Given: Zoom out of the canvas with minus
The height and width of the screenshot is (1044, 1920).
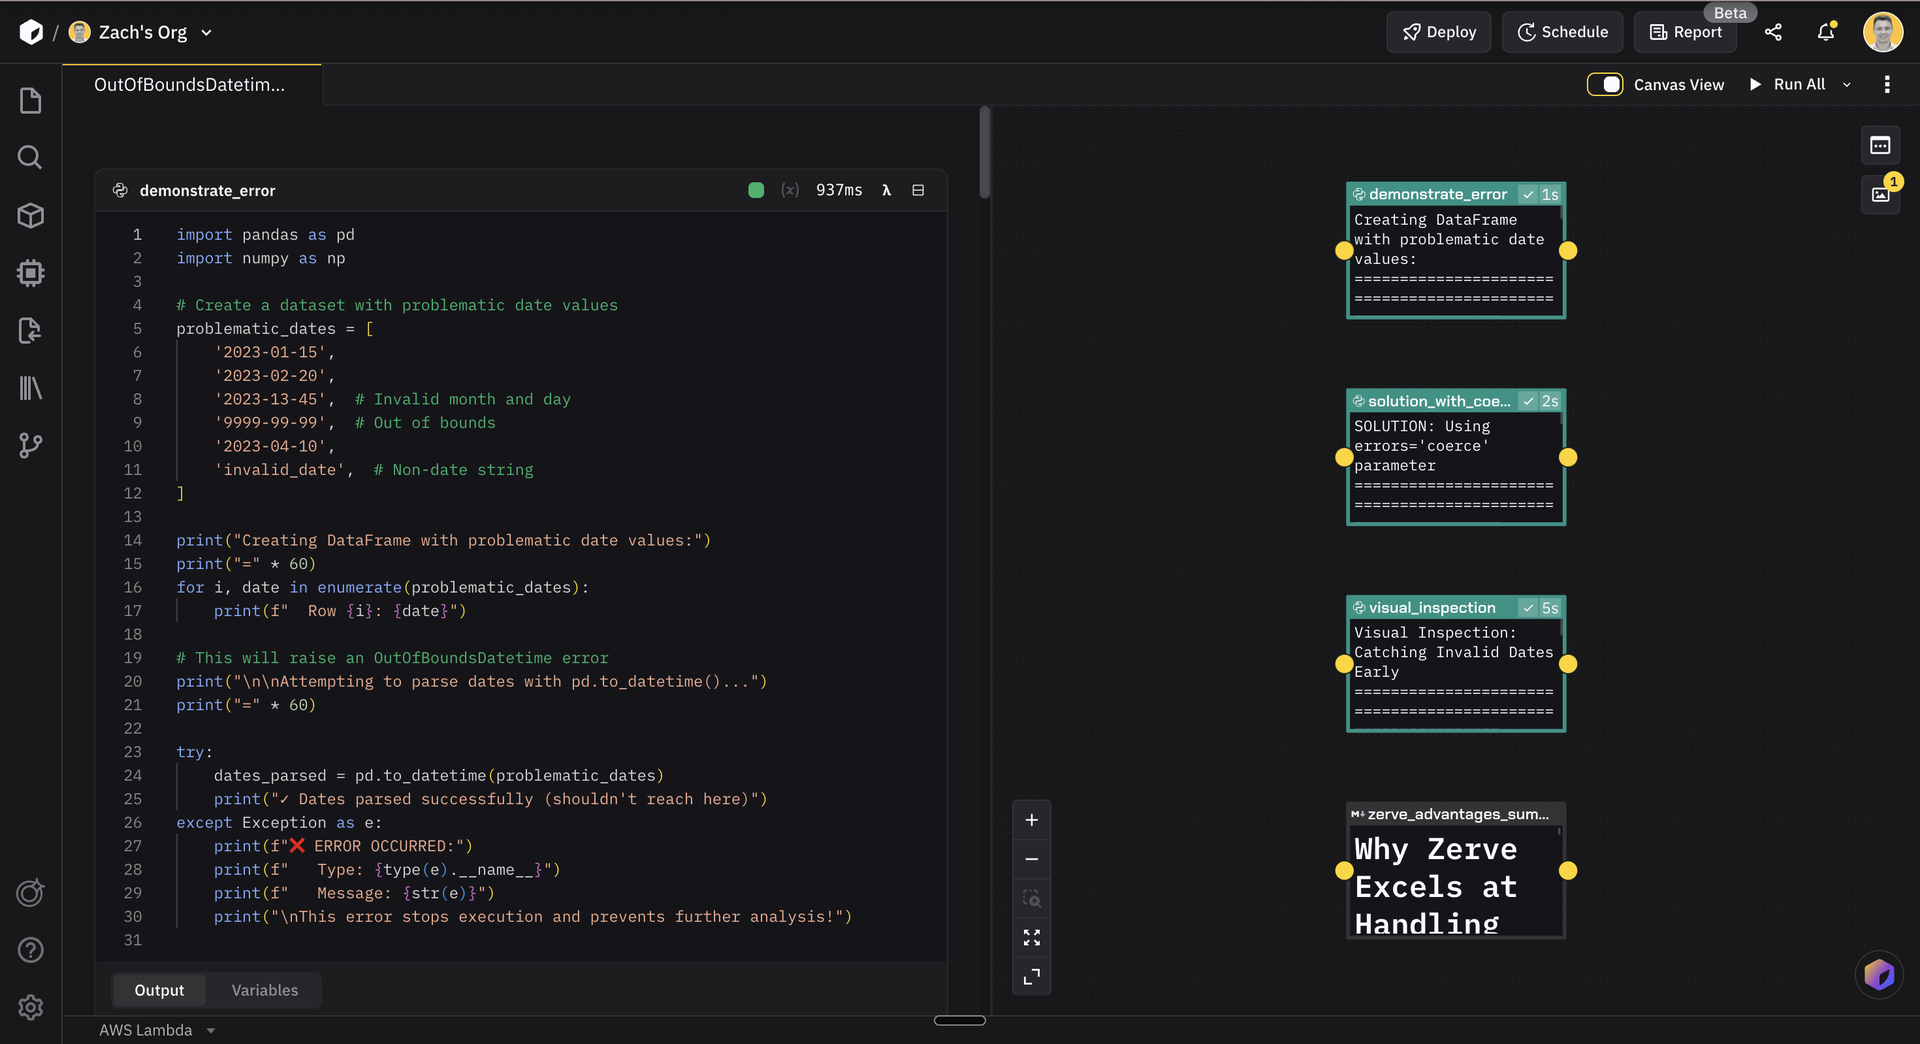Looking at the screenshot, I should [x=1032, y=859].
